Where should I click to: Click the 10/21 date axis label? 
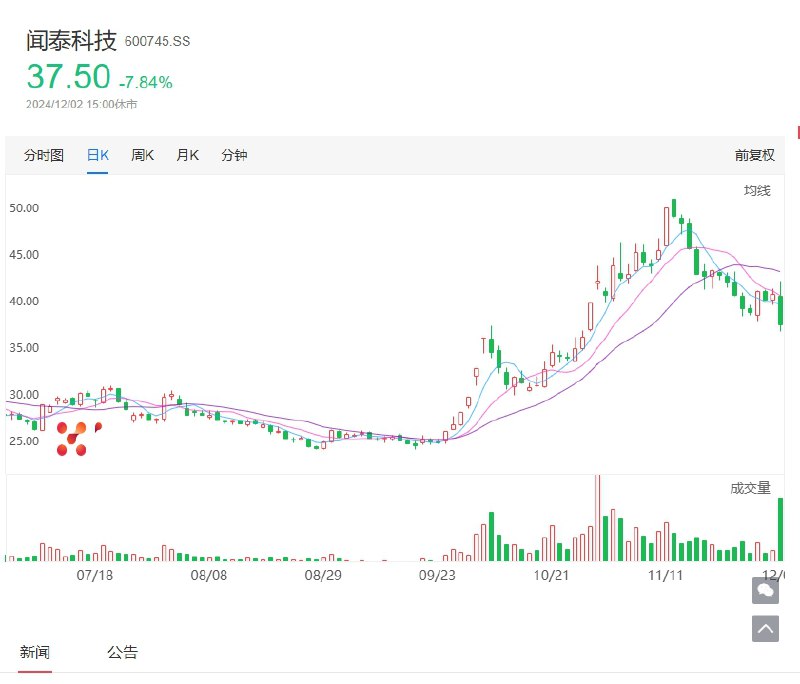coord(551,575)
